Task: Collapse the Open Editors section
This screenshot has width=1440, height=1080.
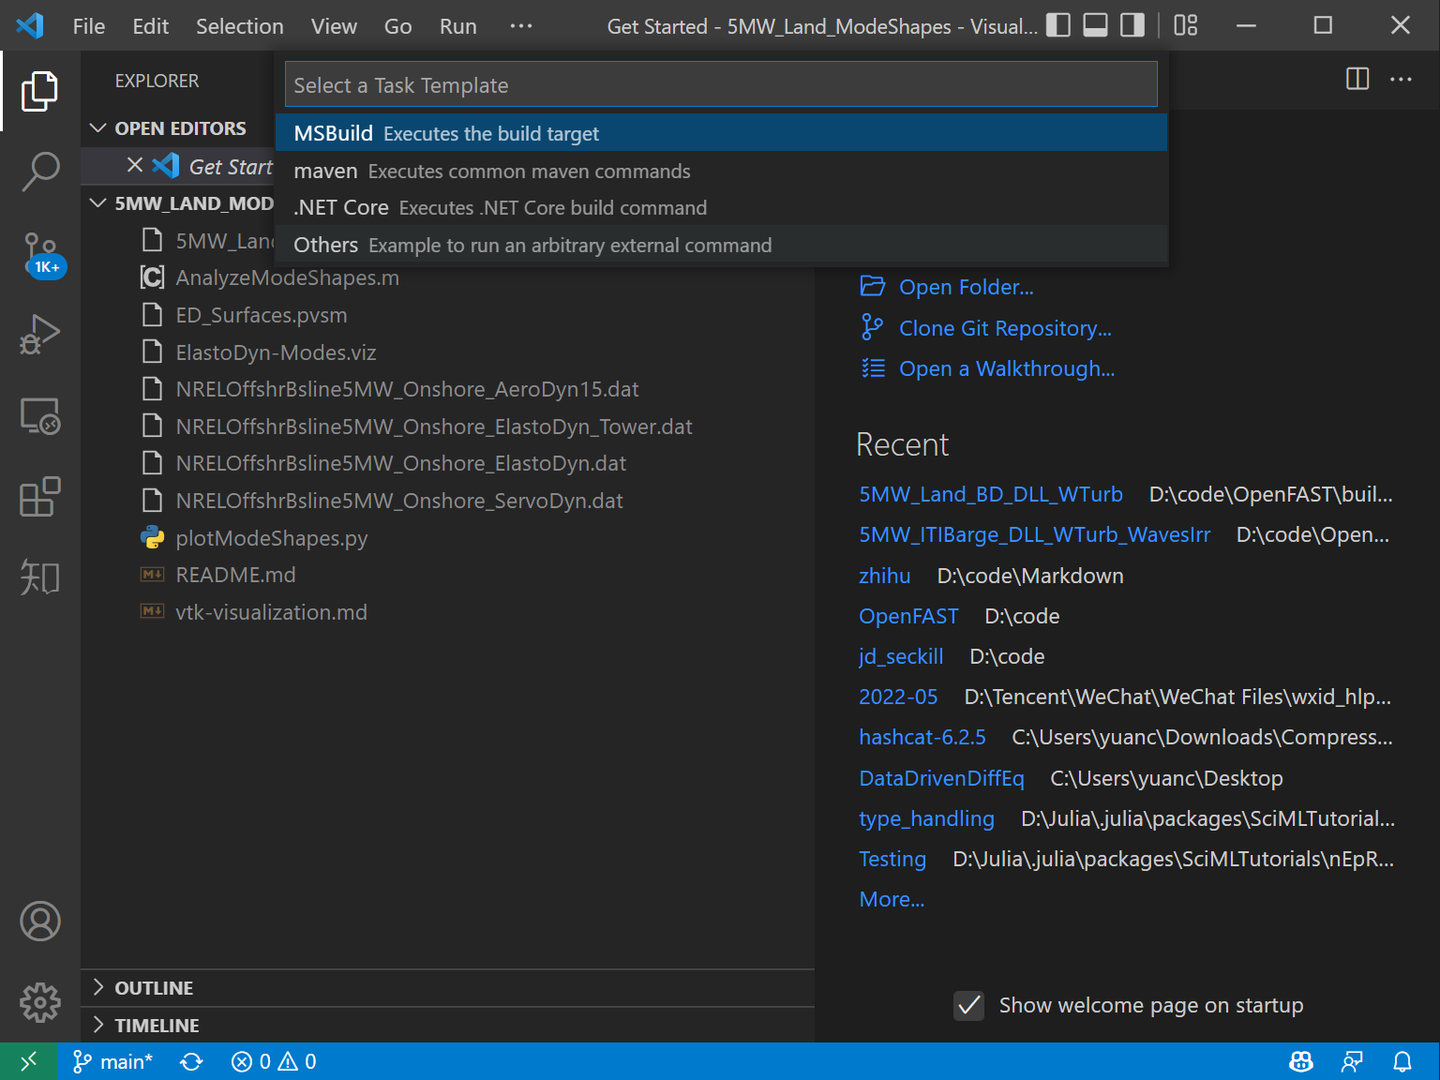Action: (98, 128)
